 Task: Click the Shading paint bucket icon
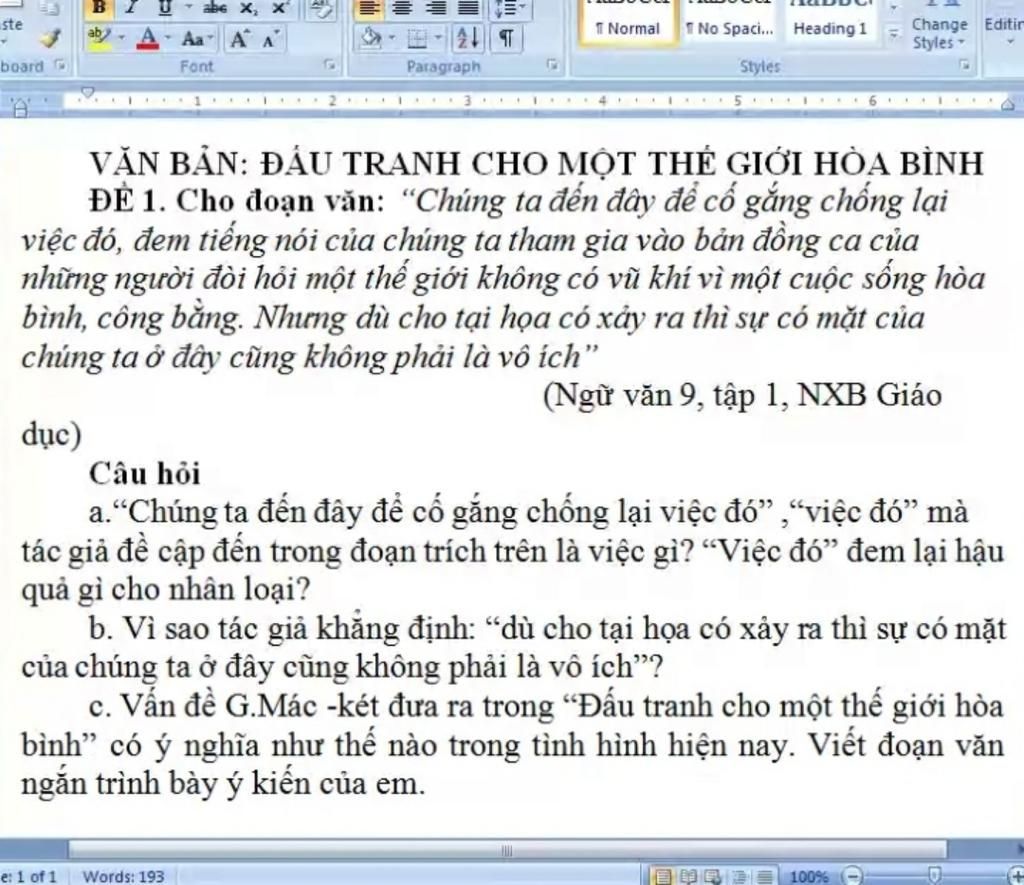click(x=371, y=39)
